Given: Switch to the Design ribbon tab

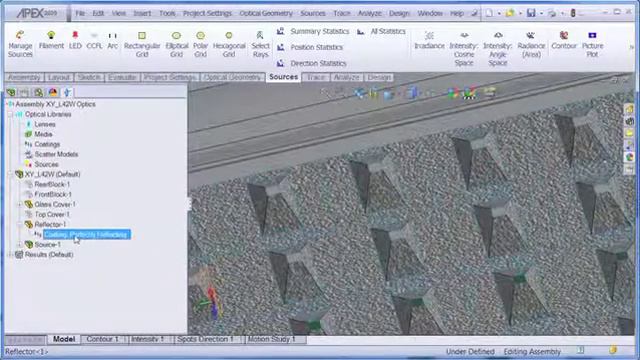Looking at the screenshot, I should tap(379, 77).
